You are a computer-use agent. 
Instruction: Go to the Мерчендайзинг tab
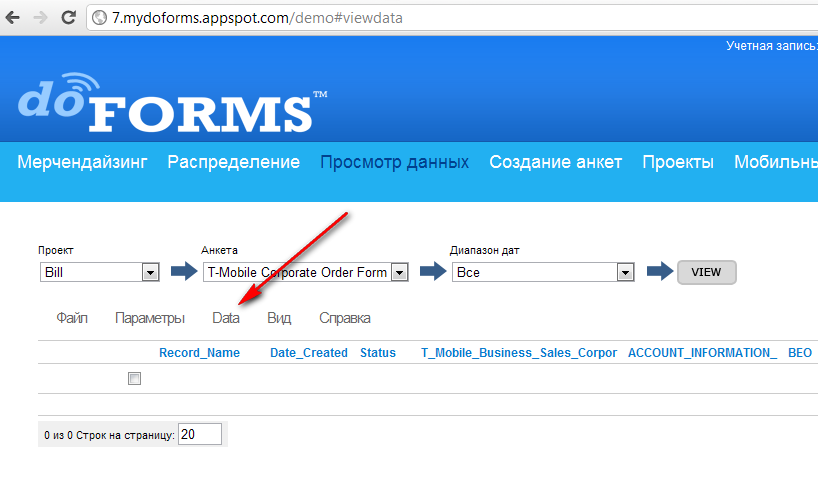82,162
